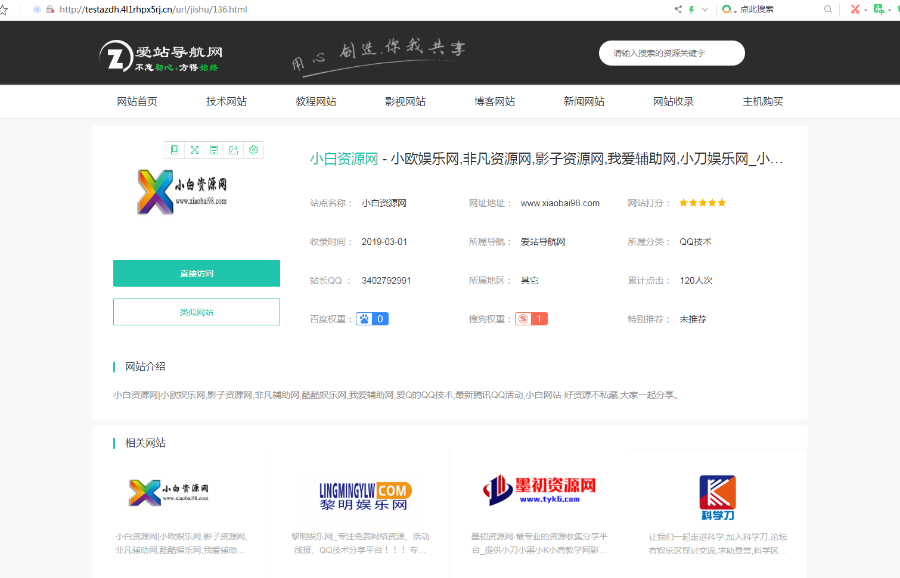This screenshot has width=900, height=578.
Task: Click the share arrow icon in toolbar
Action: [x=234, y=150]
